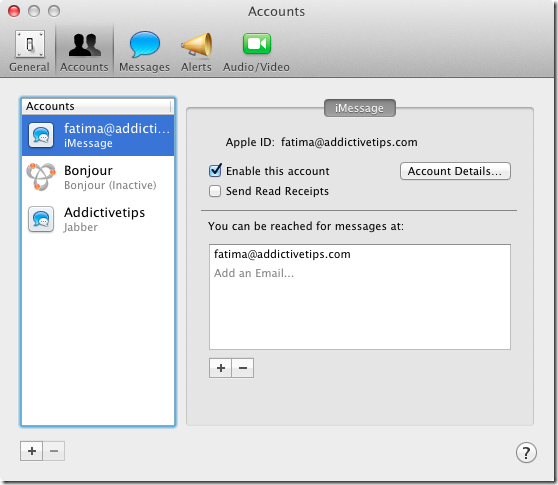Open help with question mark button

coord(526,453)
